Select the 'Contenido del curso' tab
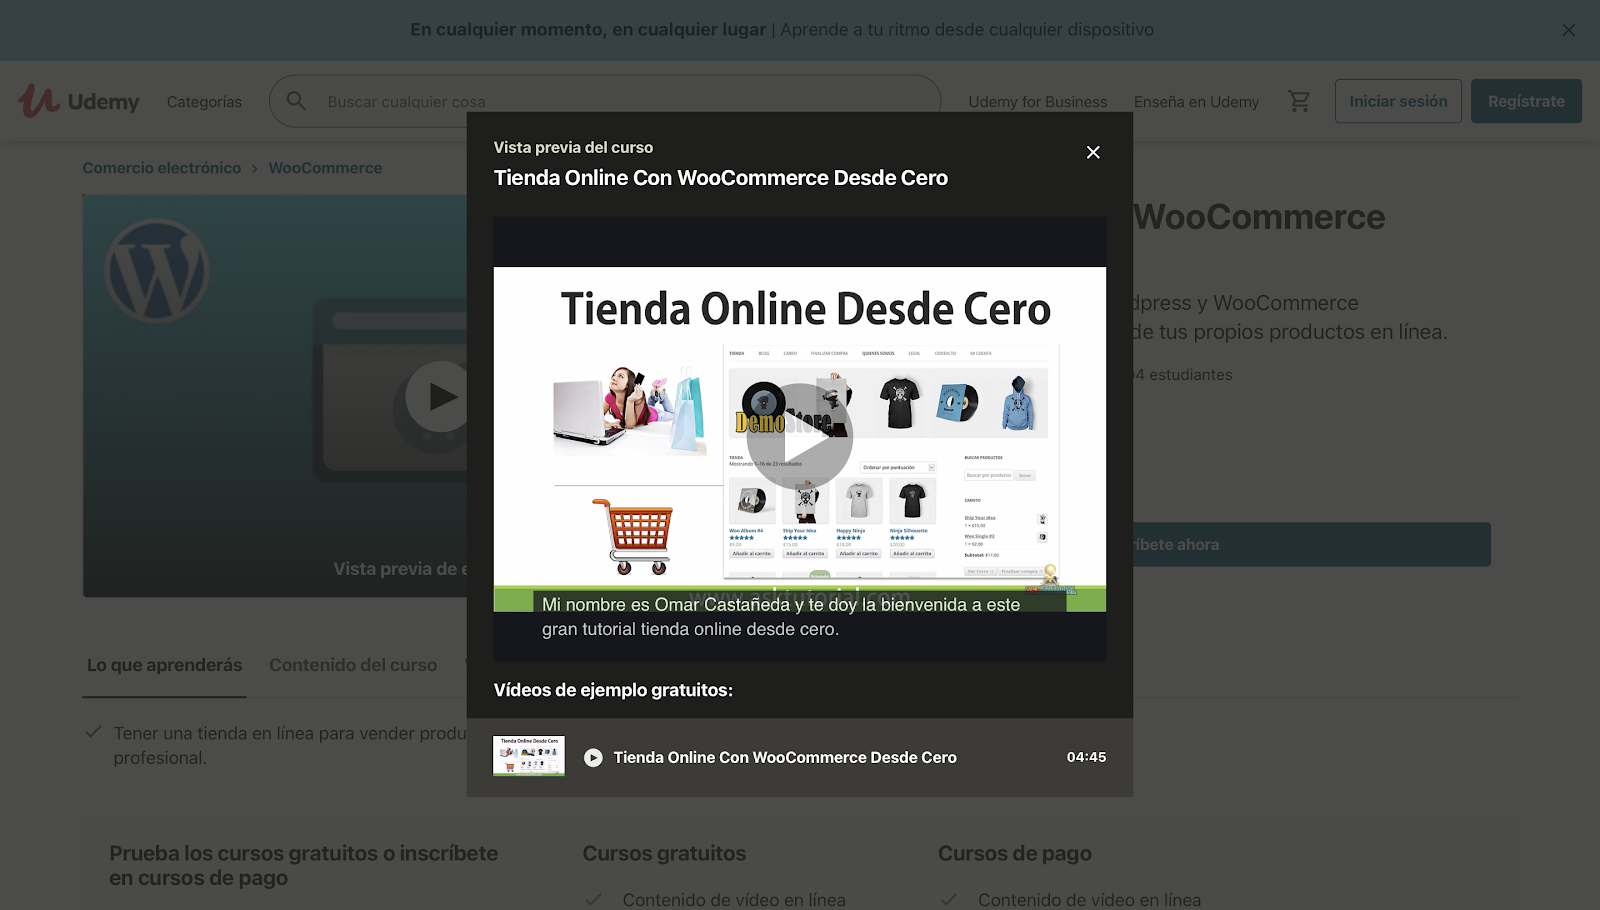This screenshot has width=1600, height=910. coord(353,666)
